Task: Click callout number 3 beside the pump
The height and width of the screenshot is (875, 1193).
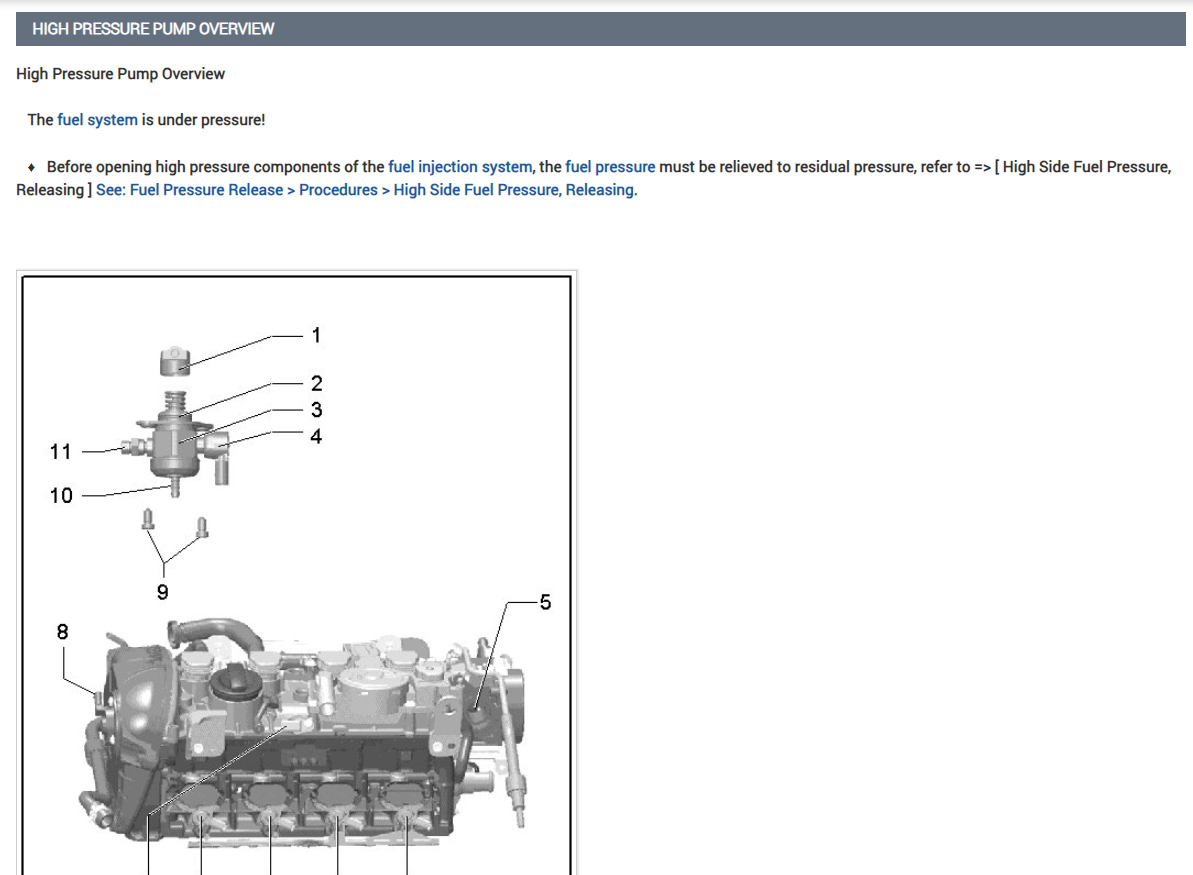Action: click(x=317, y=409)
